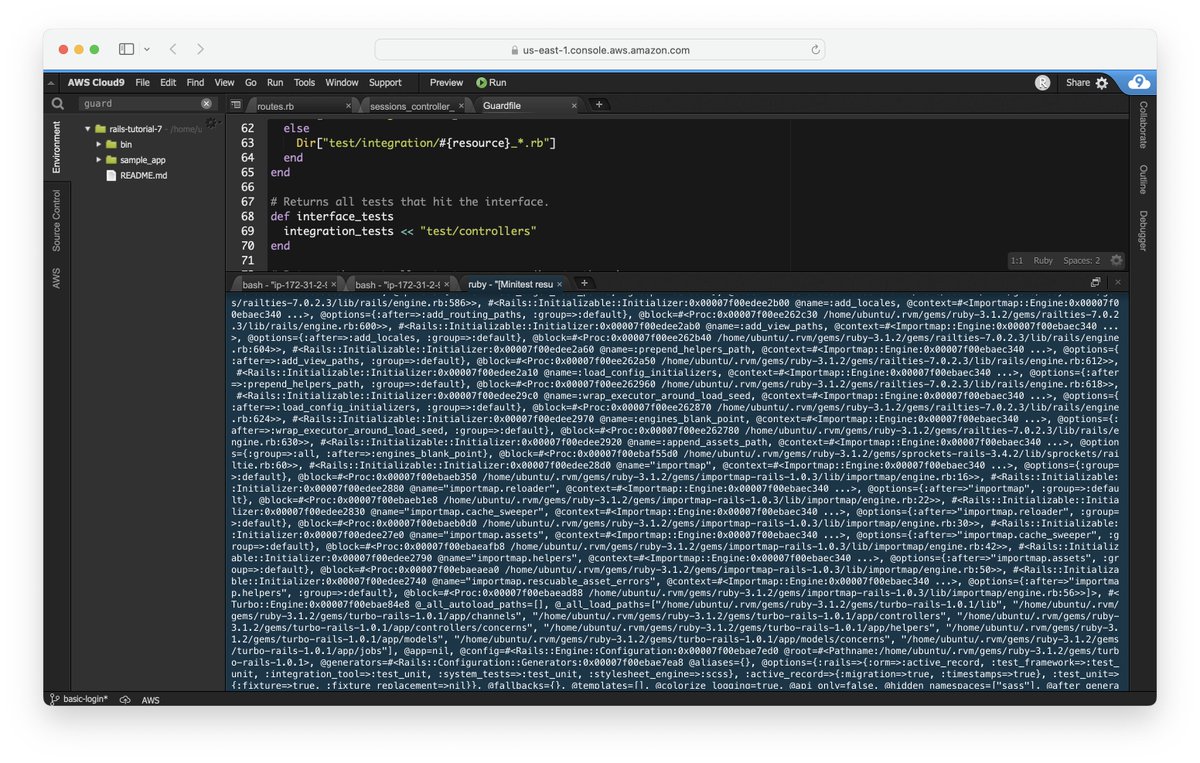Add a new terminal tab with plus
This screenshot has height=763, width=1200.
584,283
